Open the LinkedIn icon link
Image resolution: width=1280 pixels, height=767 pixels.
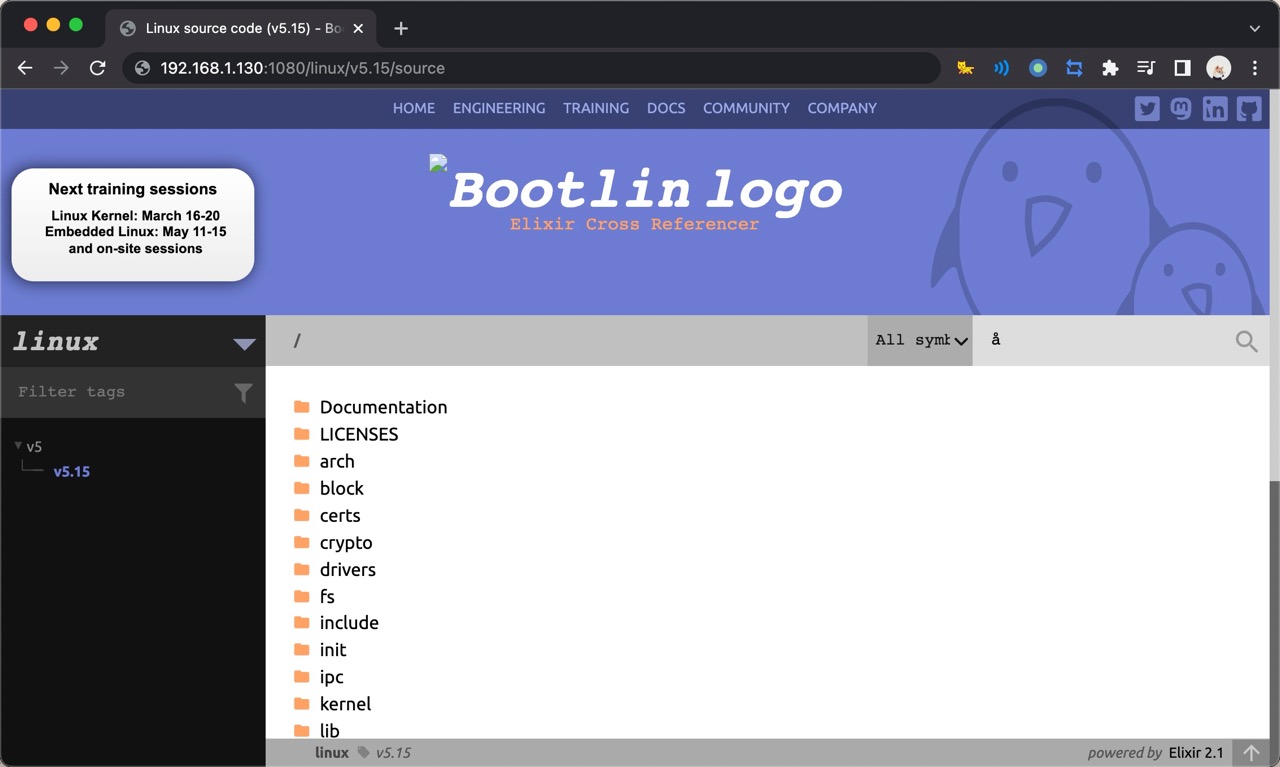1215,108
